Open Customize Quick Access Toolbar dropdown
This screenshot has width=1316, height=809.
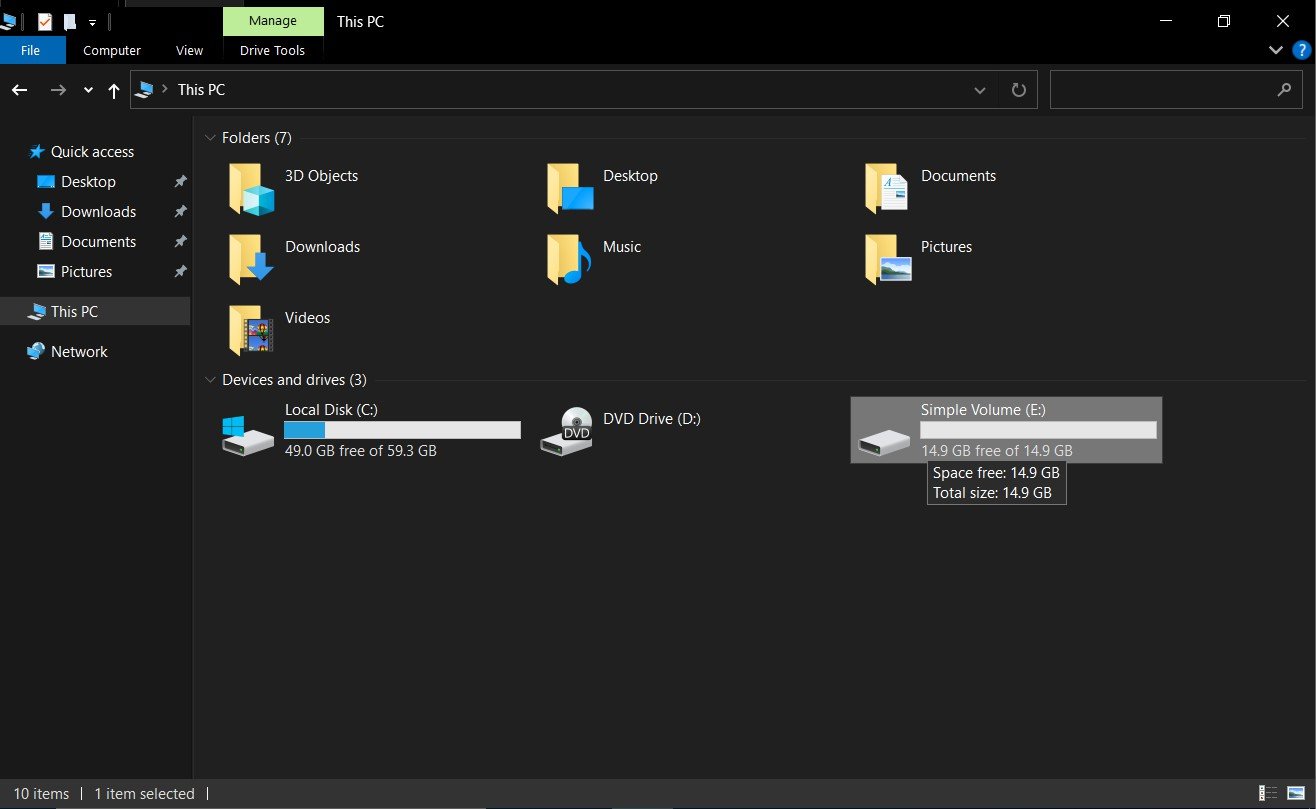[92, 21]
